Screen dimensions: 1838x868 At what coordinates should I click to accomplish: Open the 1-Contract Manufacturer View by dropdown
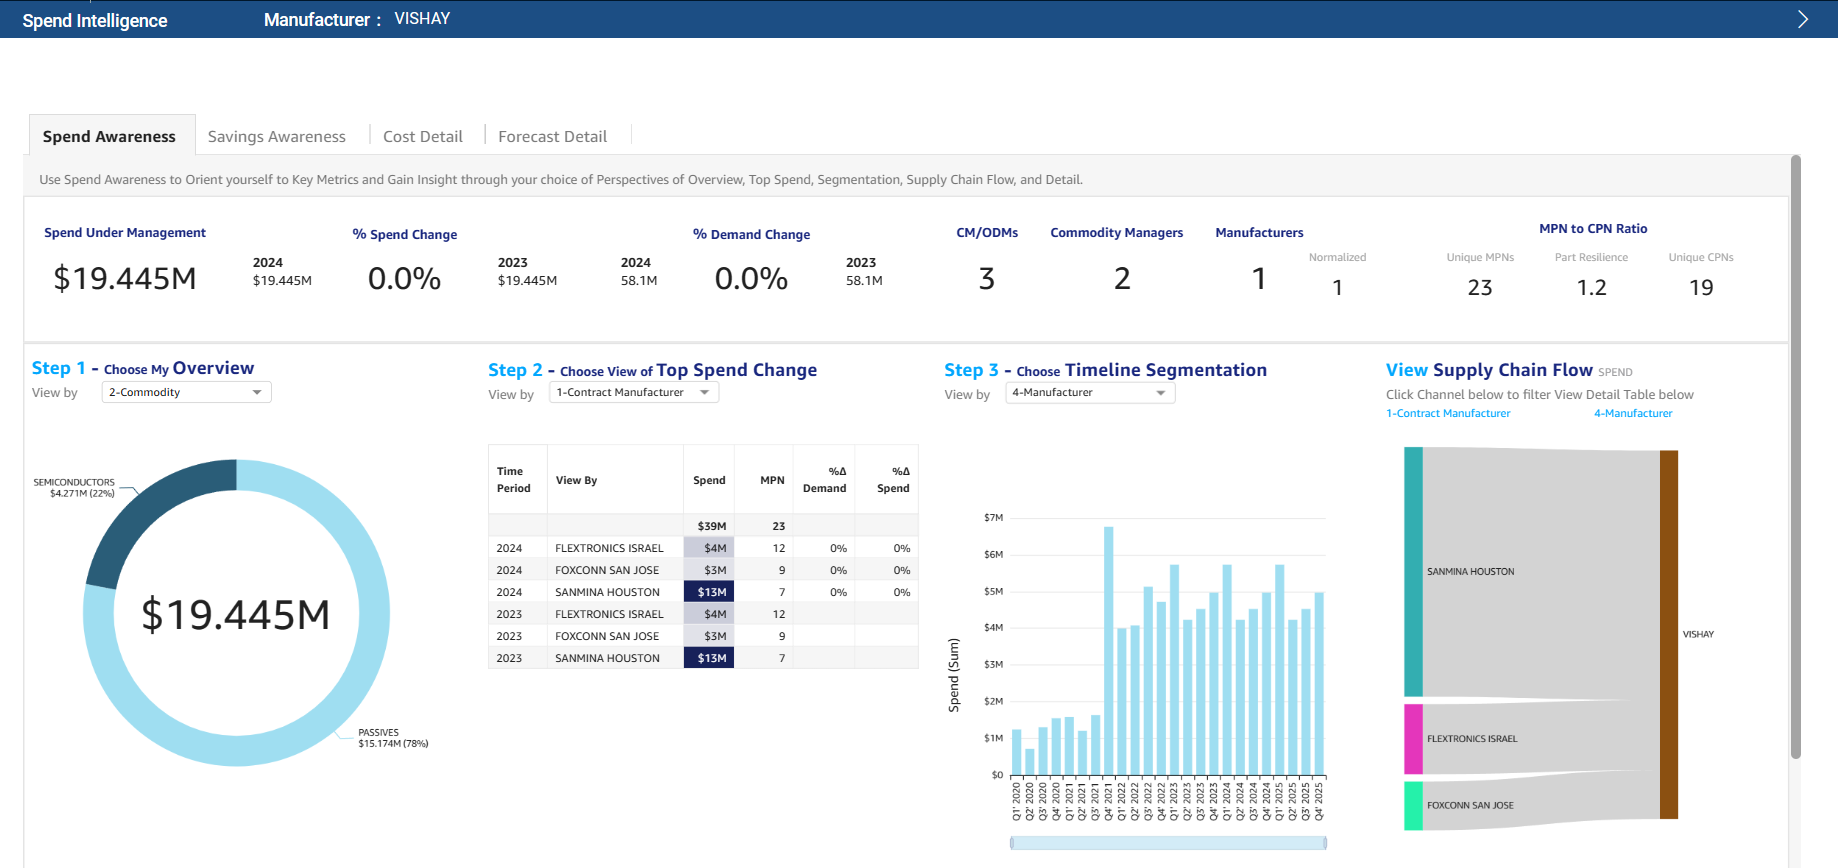point(633,393)
